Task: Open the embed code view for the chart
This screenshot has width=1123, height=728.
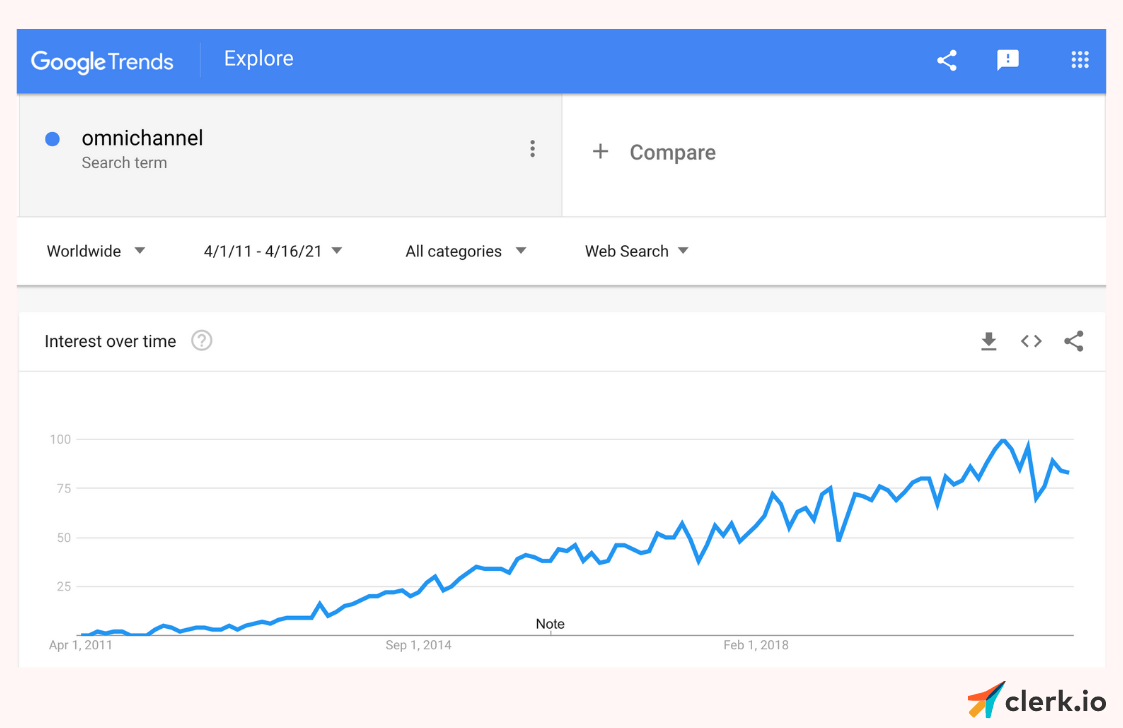Action: coord(1031,341)
